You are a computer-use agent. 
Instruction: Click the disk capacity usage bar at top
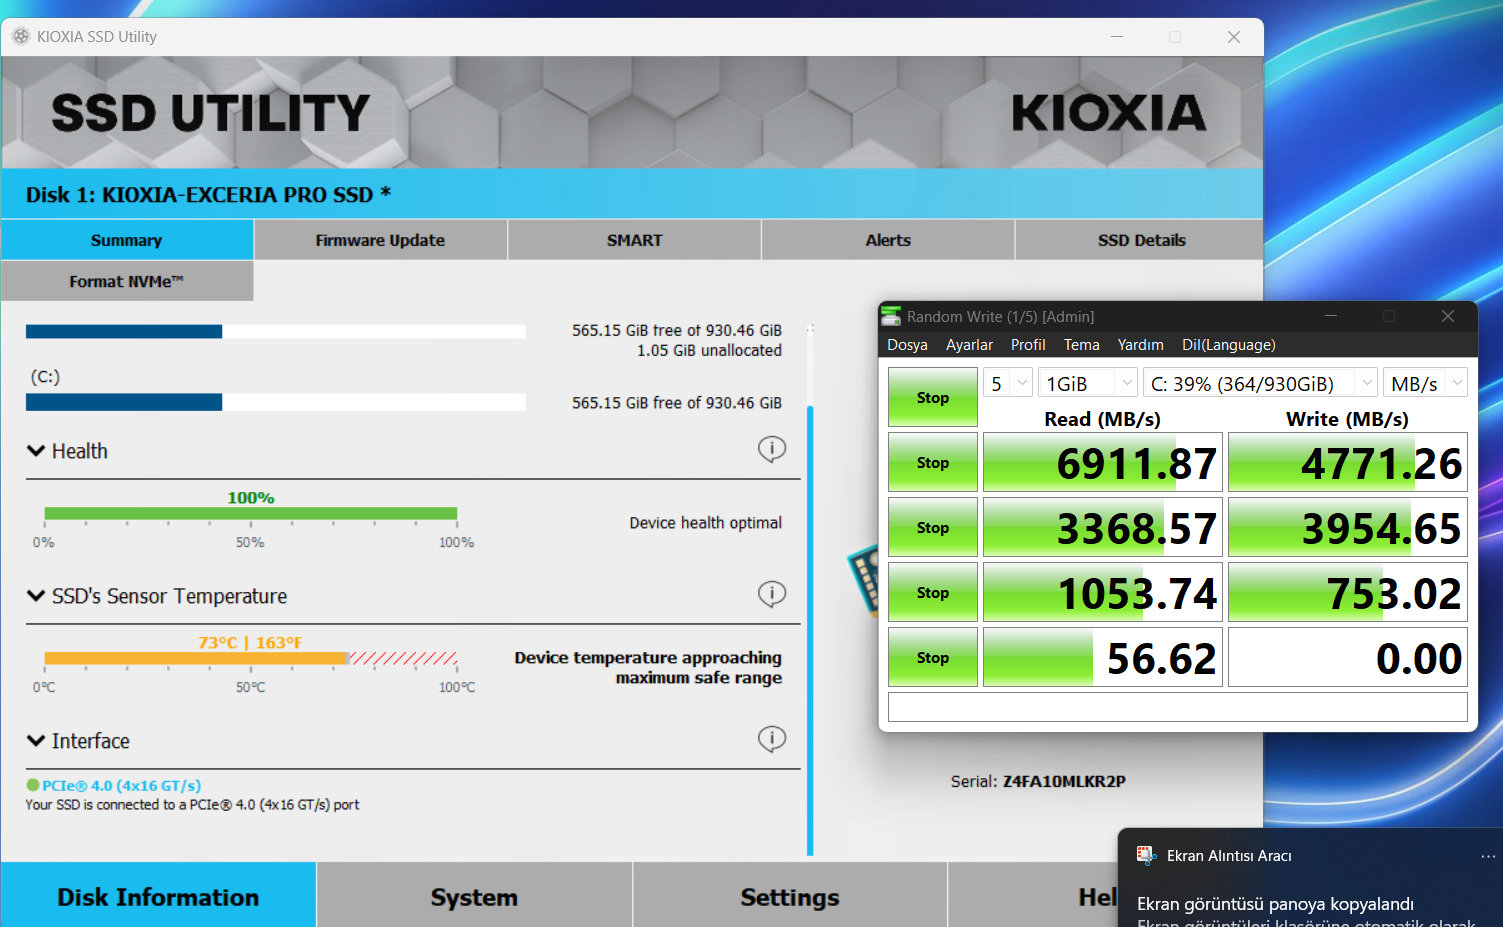coord(276,331)
